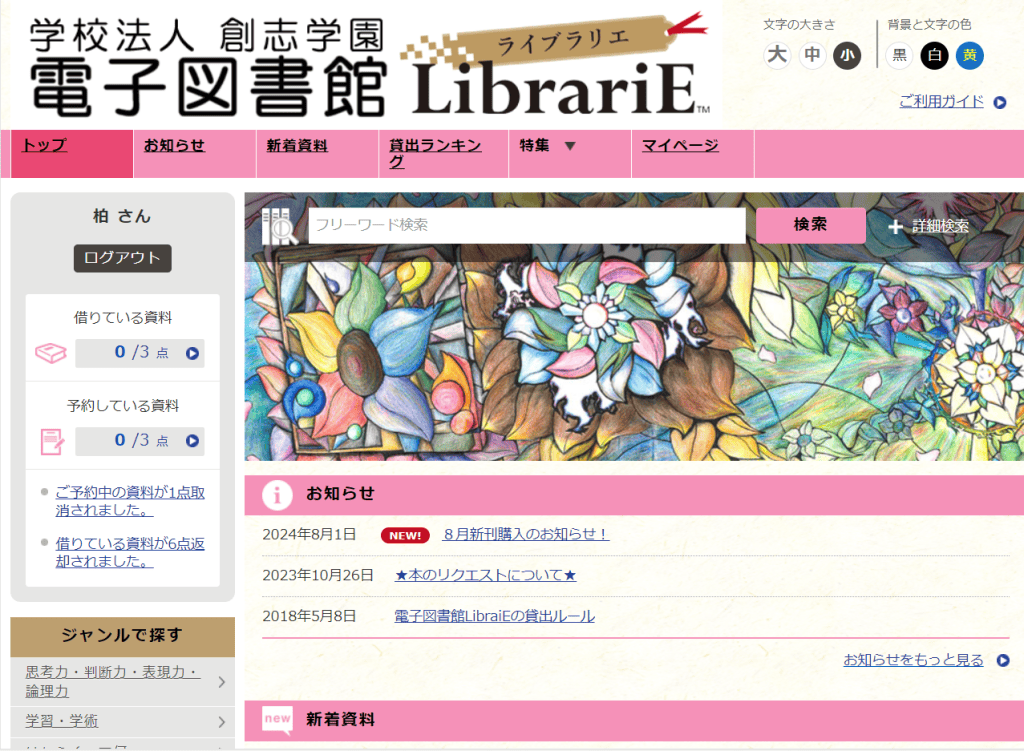Click the ログアウト button
Image resolution: width=1024 pixels, height=751 pixels.
tap(123, 258)
